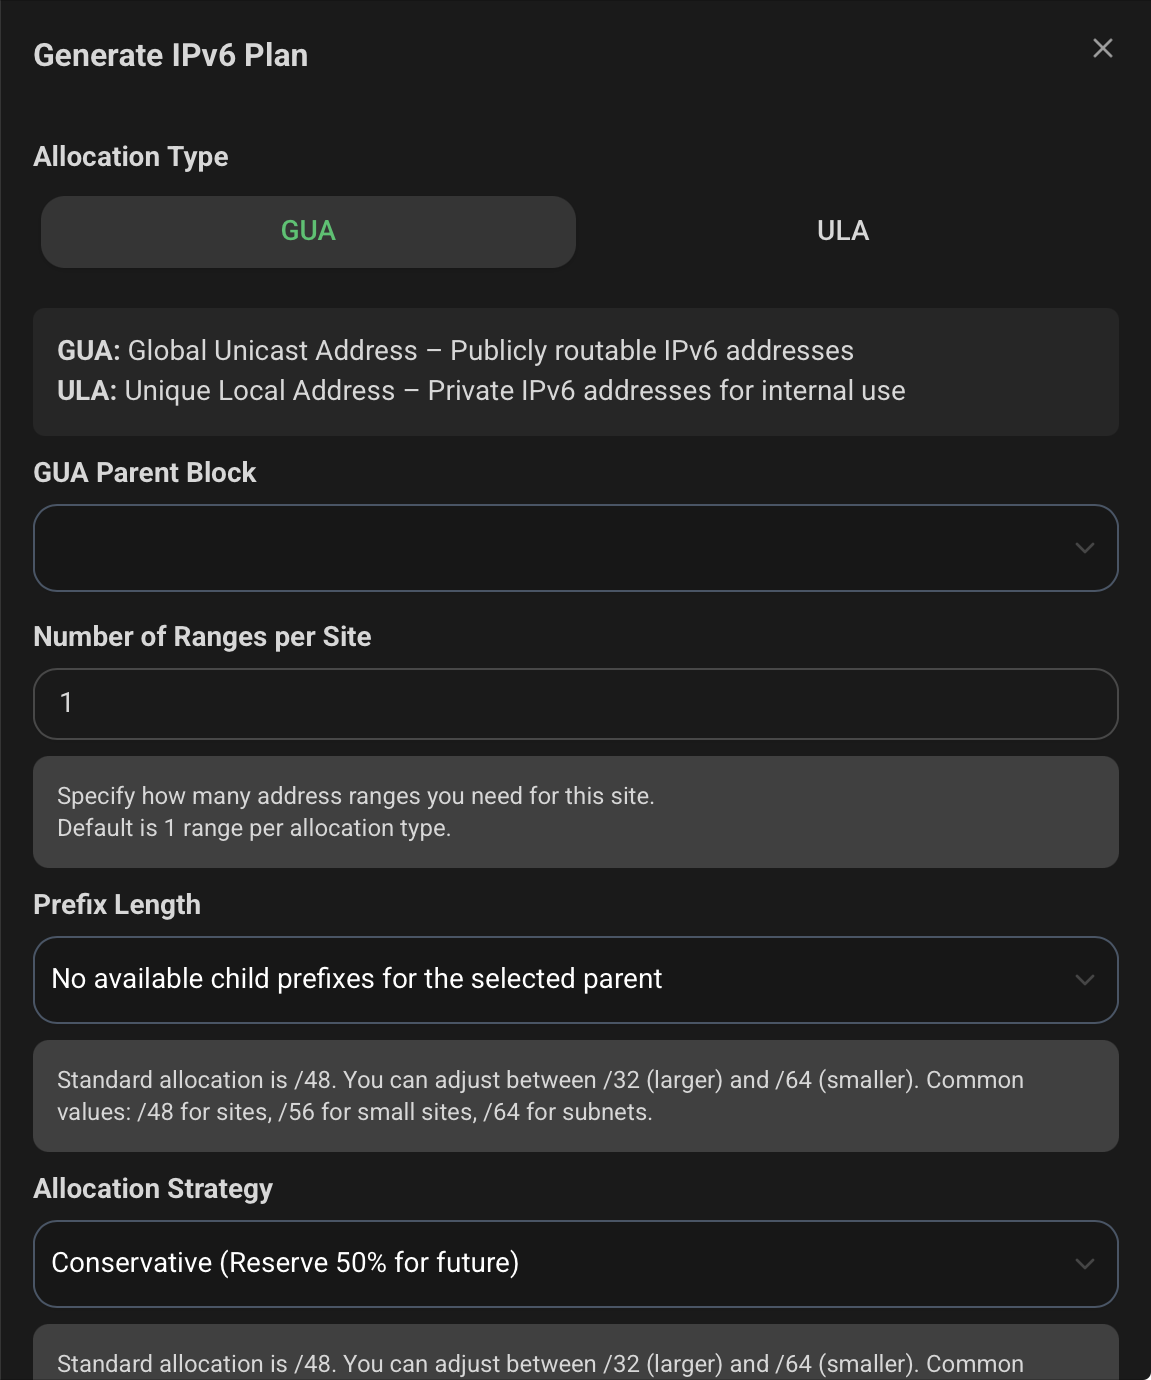Screen dimensions: 1151x1380
Task: Select the GUA allocation type
Action: (x=308, y=231)
